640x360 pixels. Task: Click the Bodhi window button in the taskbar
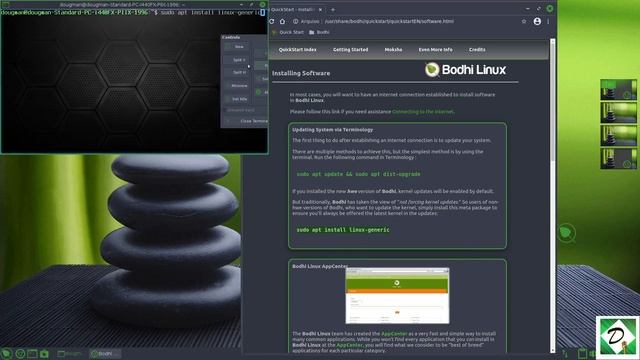click(105, 354)
